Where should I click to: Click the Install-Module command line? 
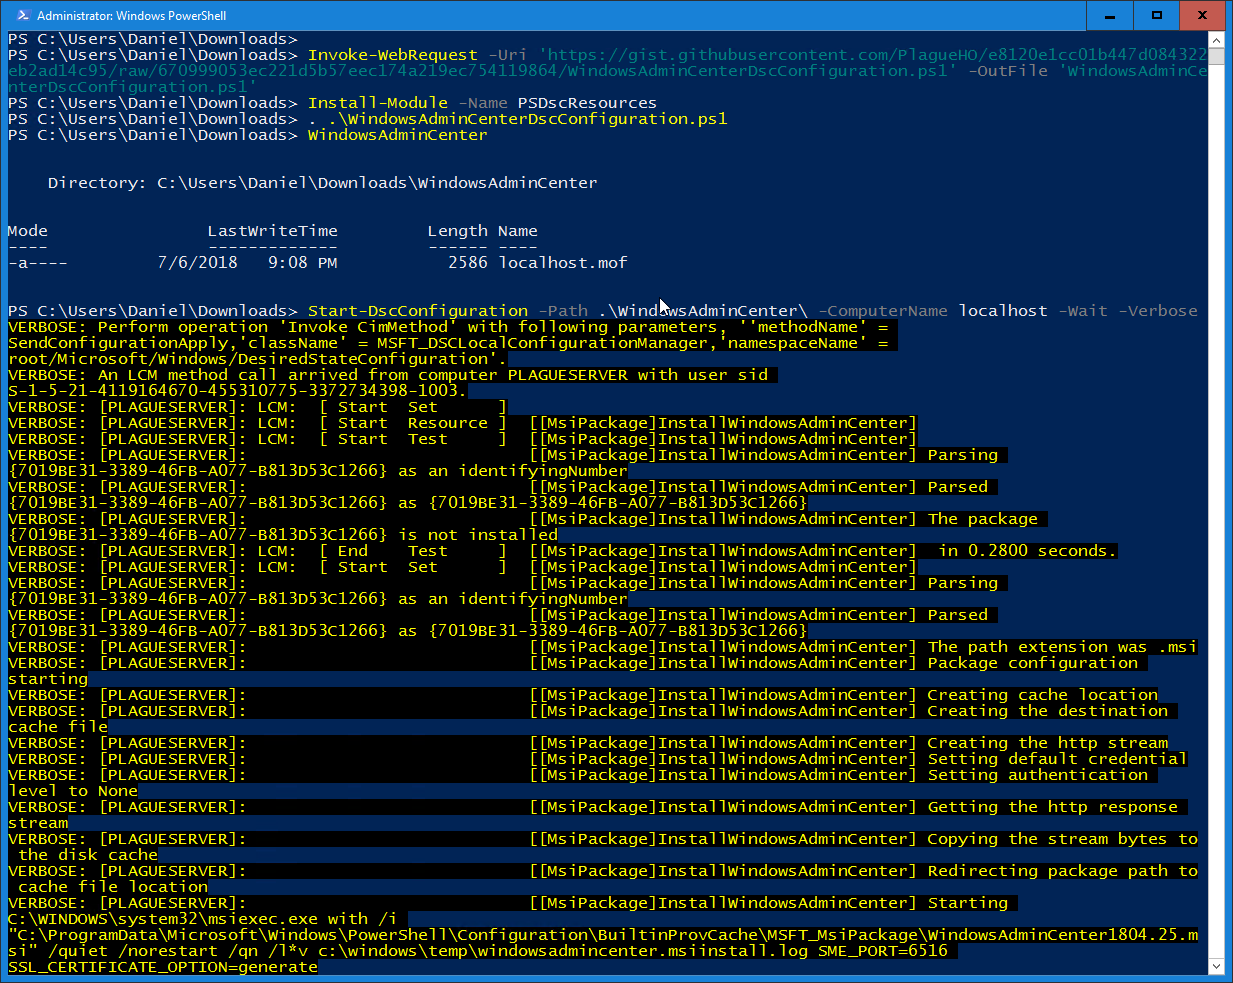pyautogui.click(x=332, y=103)
